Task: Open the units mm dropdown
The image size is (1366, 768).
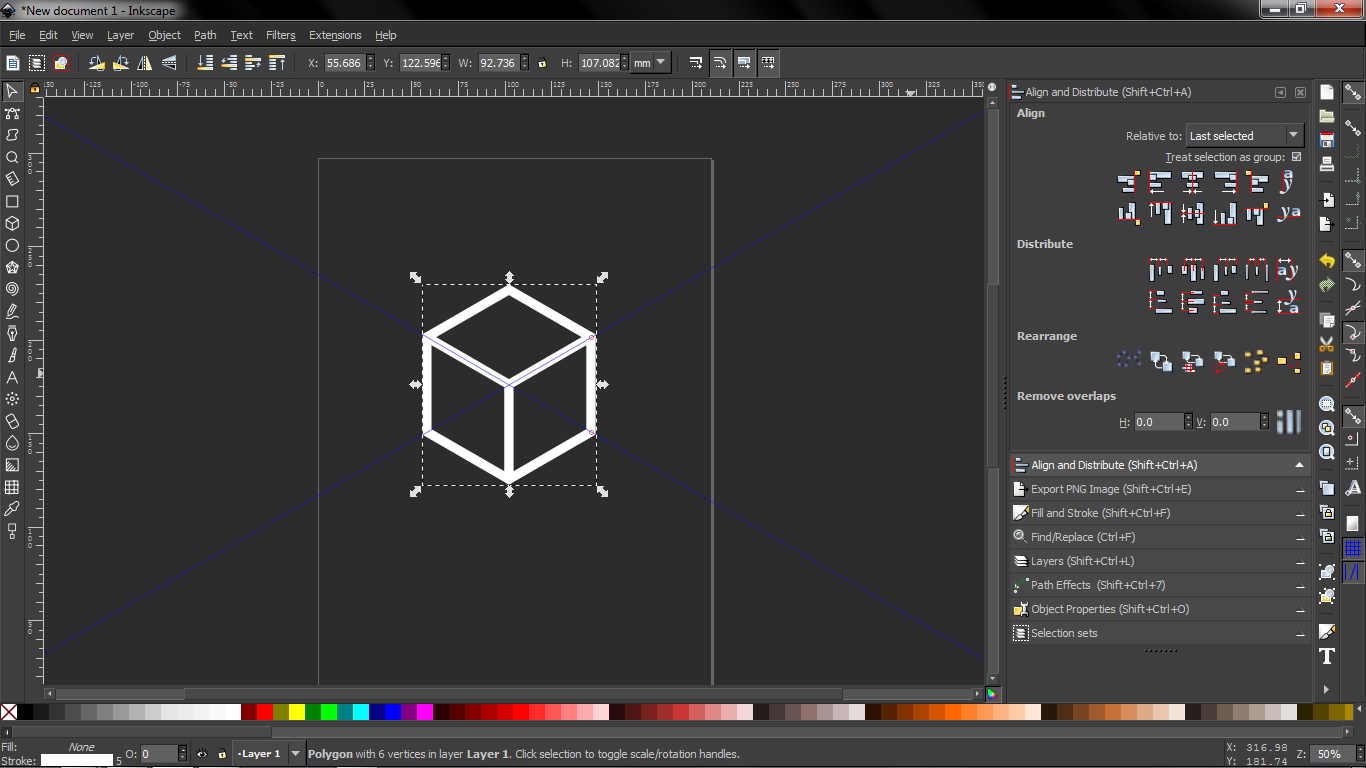Action: click(x=651, y=62)
